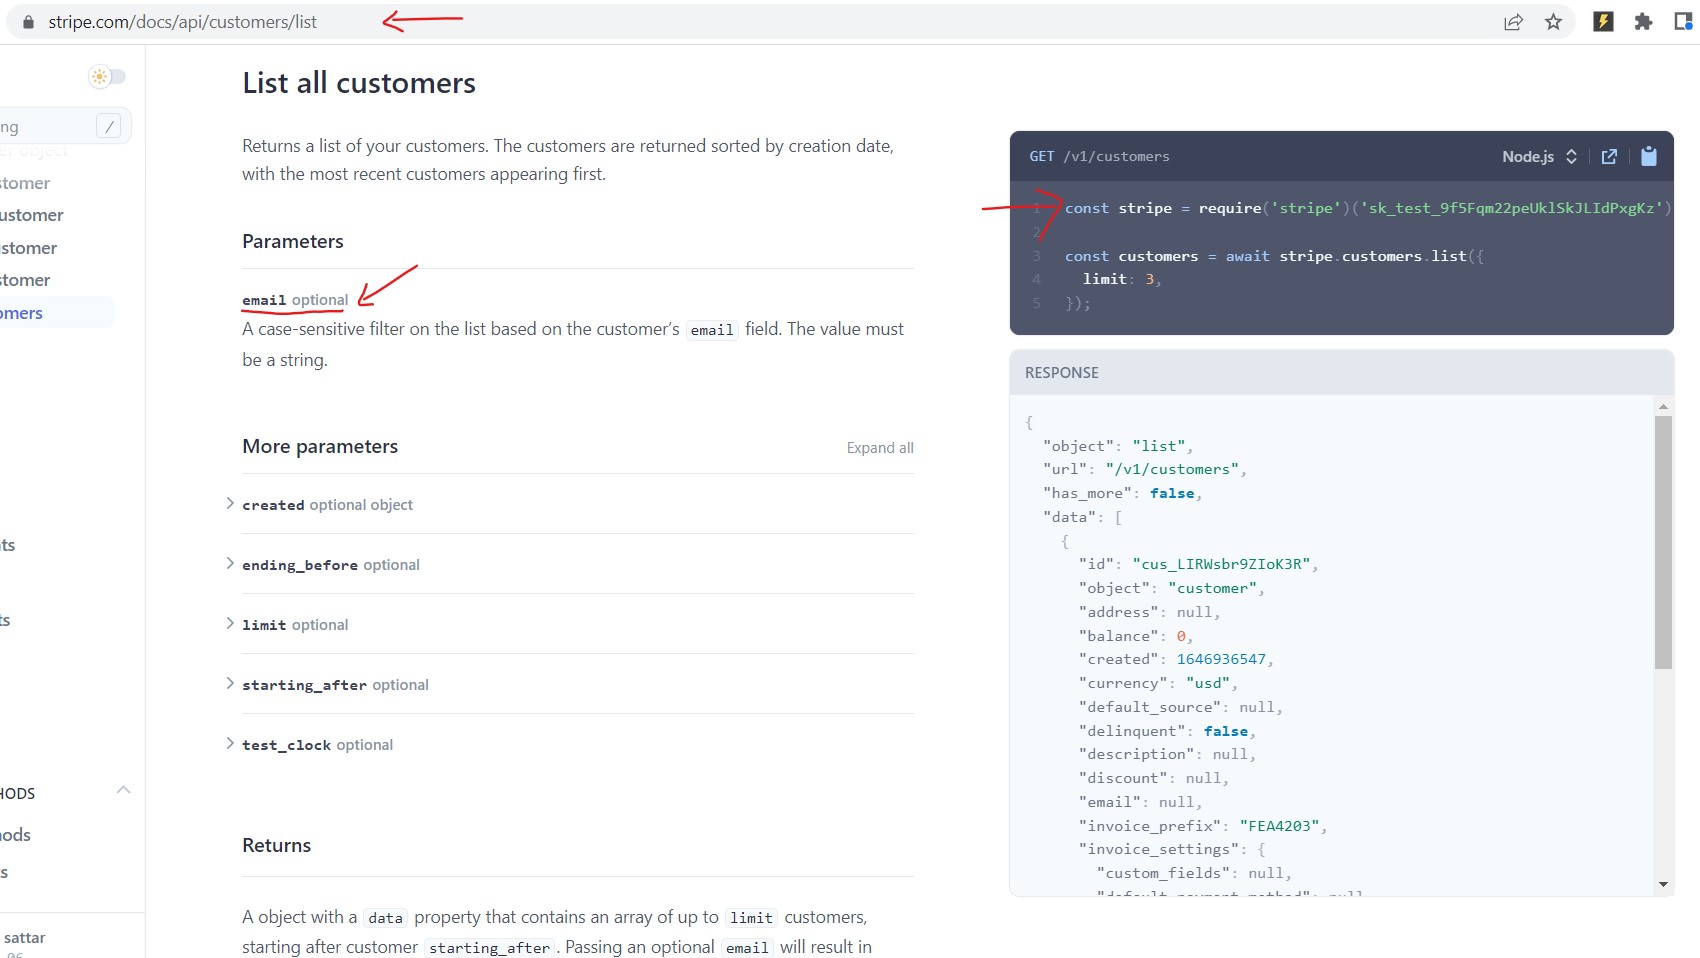Click the response scrollbar down arrow

click(x=1663, y=884)
